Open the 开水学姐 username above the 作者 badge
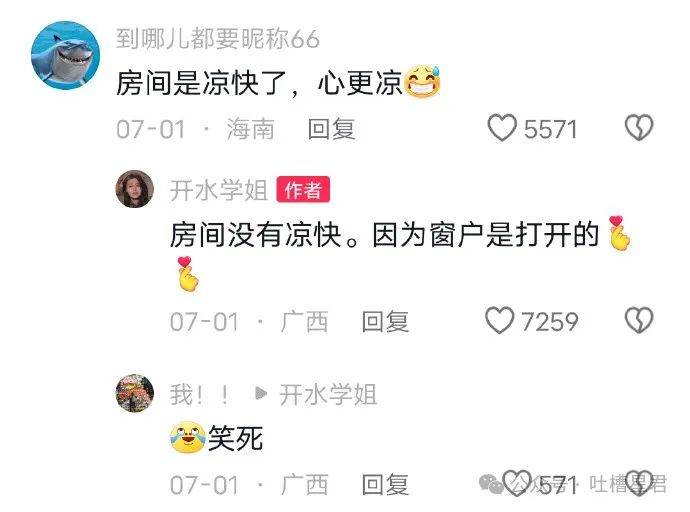 click(x=219, y=190)
